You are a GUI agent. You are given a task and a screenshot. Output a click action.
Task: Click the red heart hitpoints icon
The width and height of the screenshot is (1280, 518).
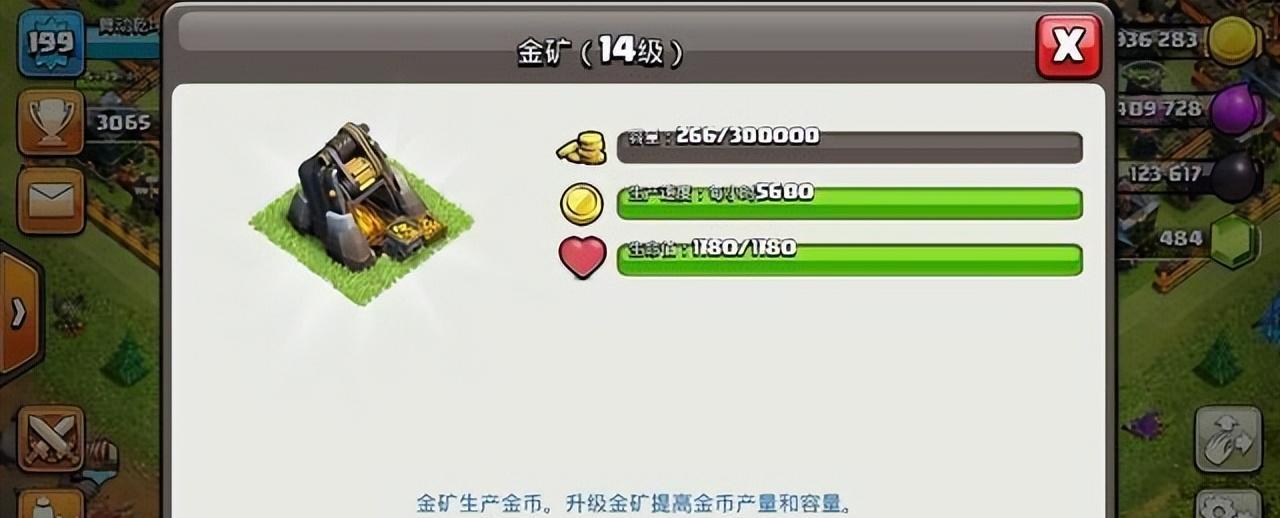(582, 257)
